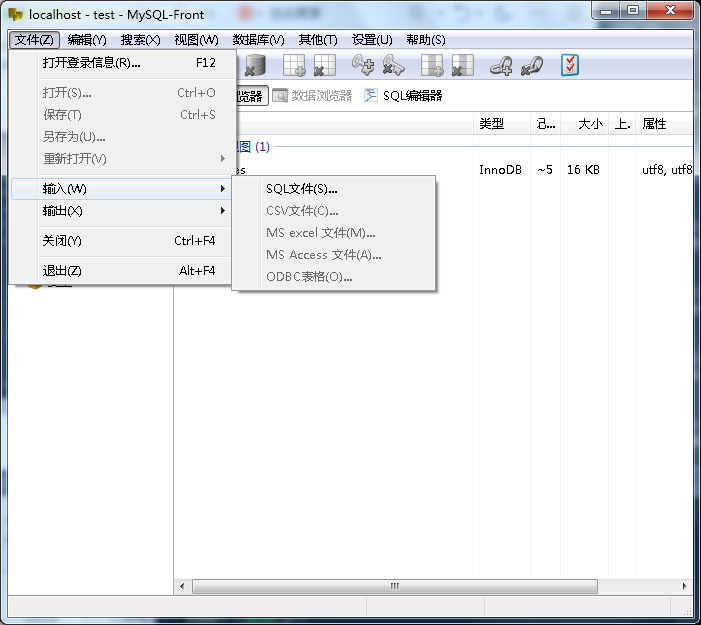Expand the 输出(X) submenu
701x625 pixels.
click(122, 211)
